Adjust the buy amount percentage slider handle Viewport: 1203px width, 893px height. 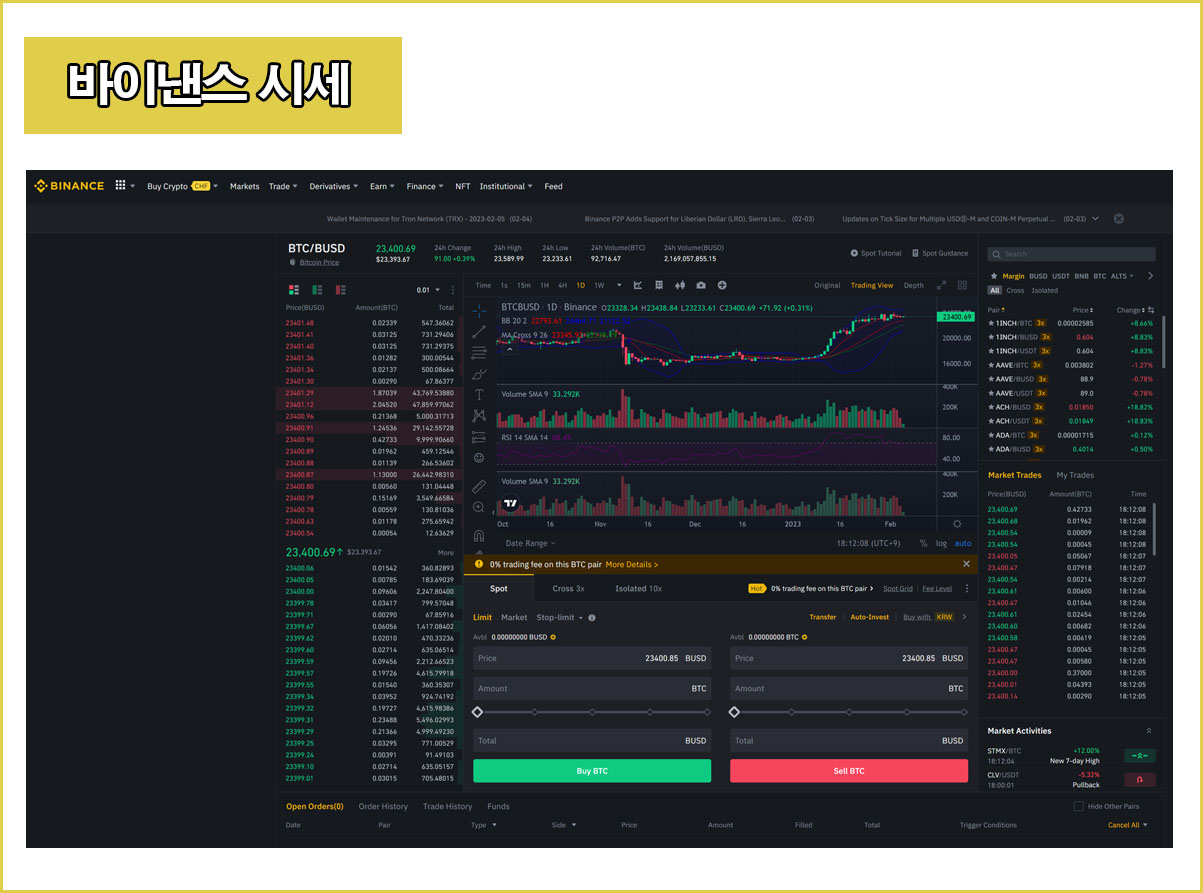pos(477,712)
